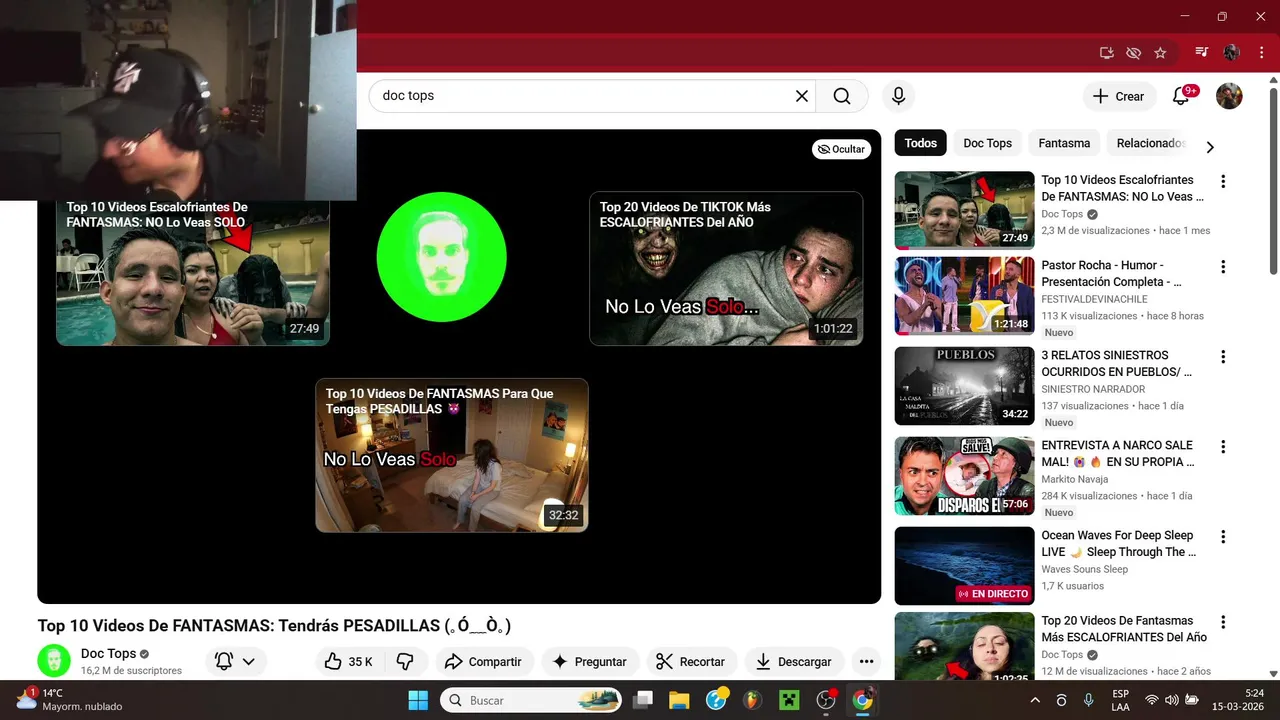Open the Chrome profile avatar
The height and width of the screenshot is (720, 1280).
point(1232,53)
